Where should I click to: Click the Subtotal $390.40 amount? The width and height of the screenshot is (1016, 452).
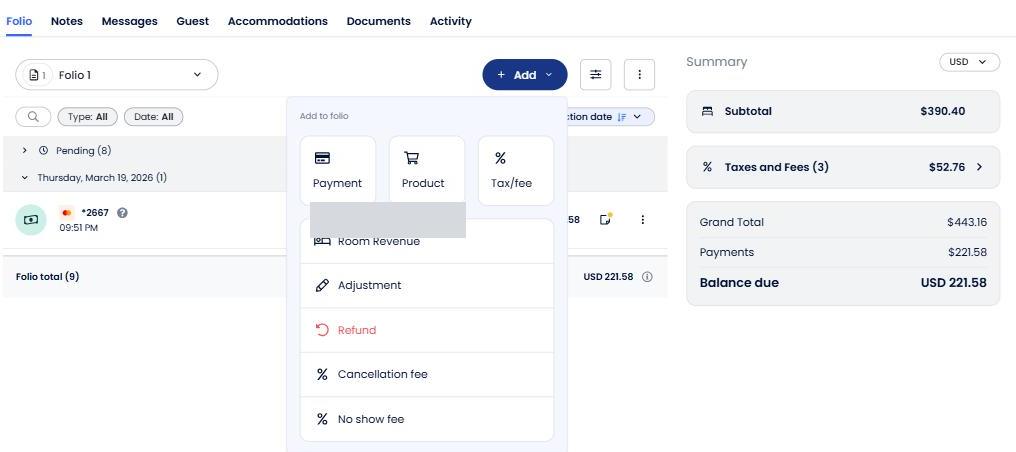942,111
